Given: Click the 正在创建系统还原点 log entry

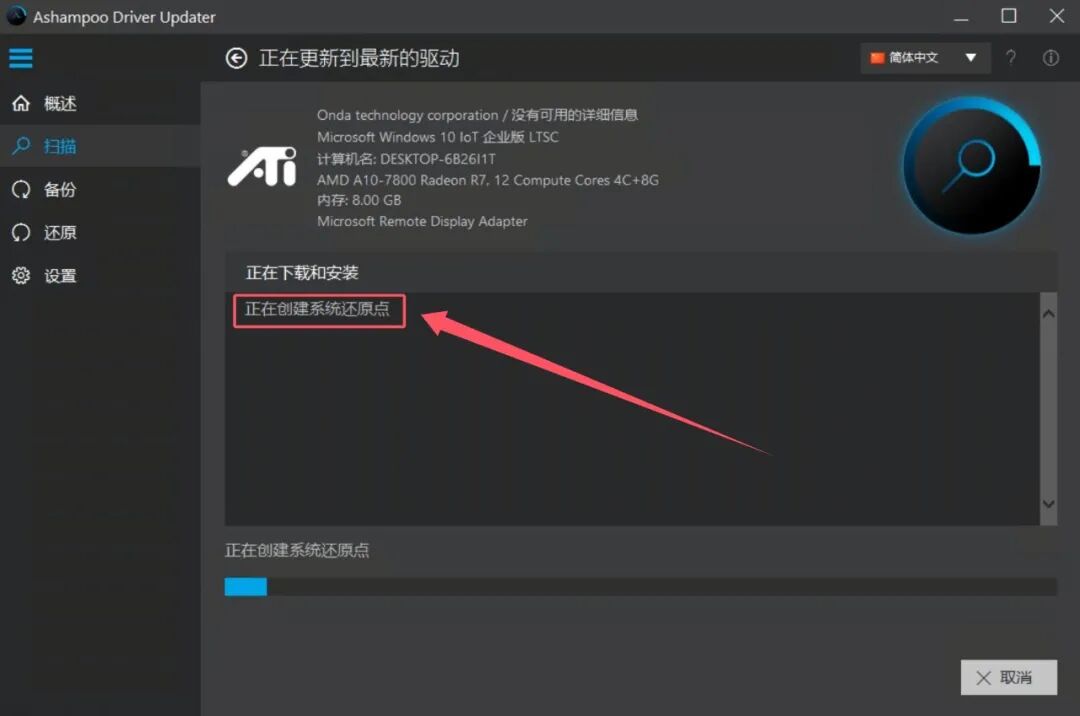Looking at the screenshot, I should (318, 308).
